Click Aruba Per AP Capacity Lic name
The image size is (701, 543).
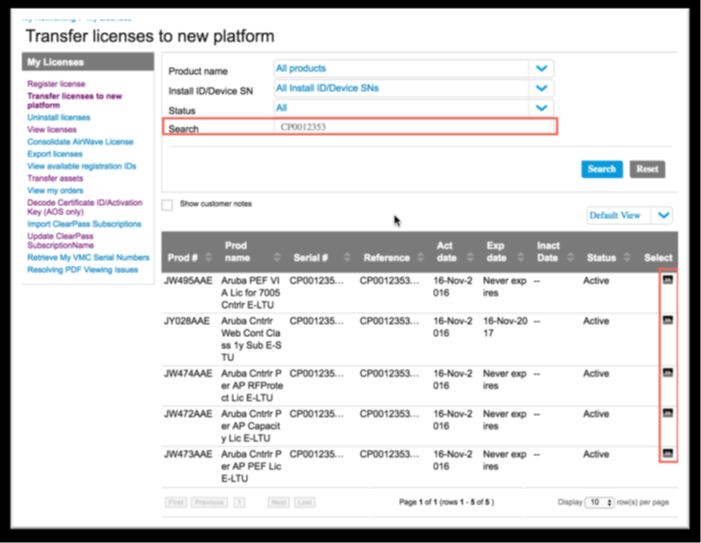coord(251,426)
